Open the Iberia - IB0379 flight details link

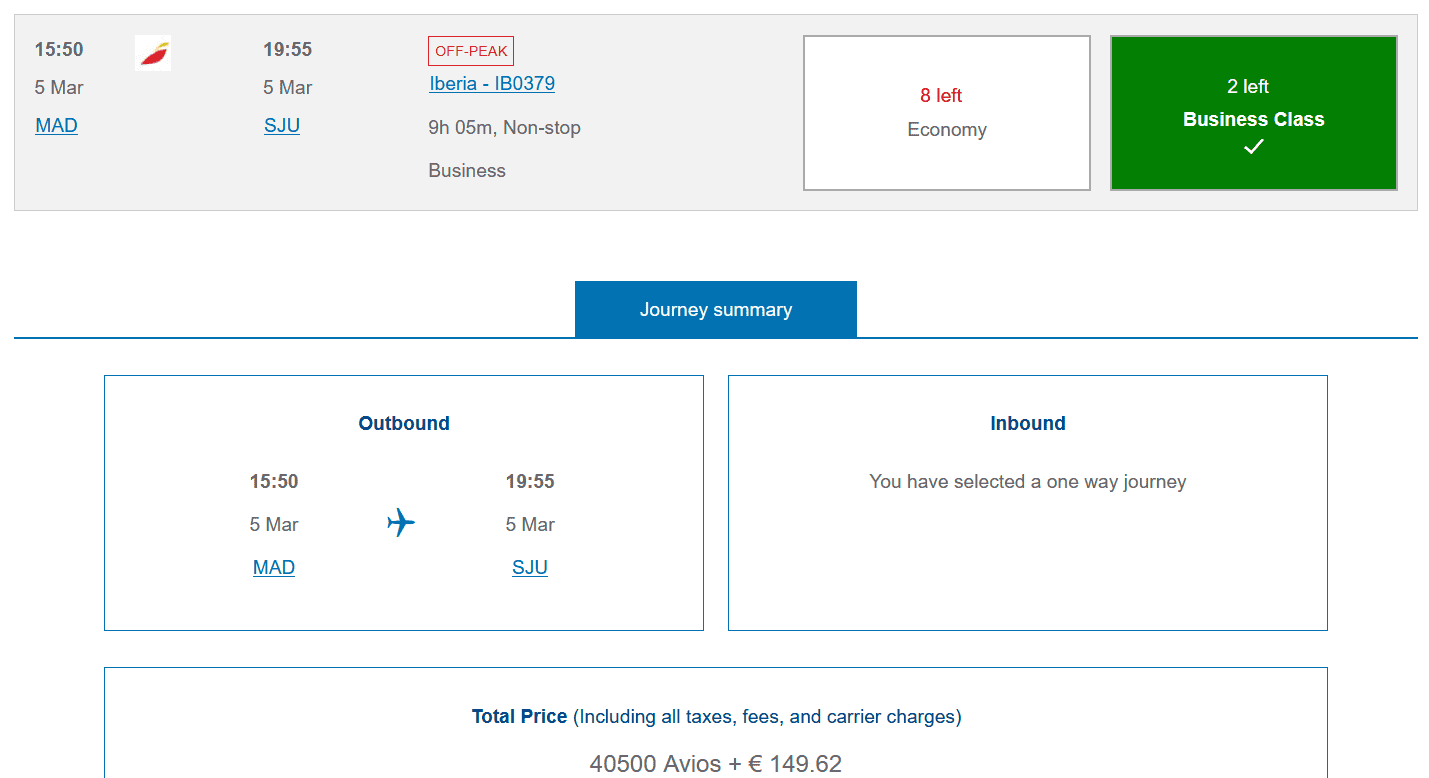492,84
